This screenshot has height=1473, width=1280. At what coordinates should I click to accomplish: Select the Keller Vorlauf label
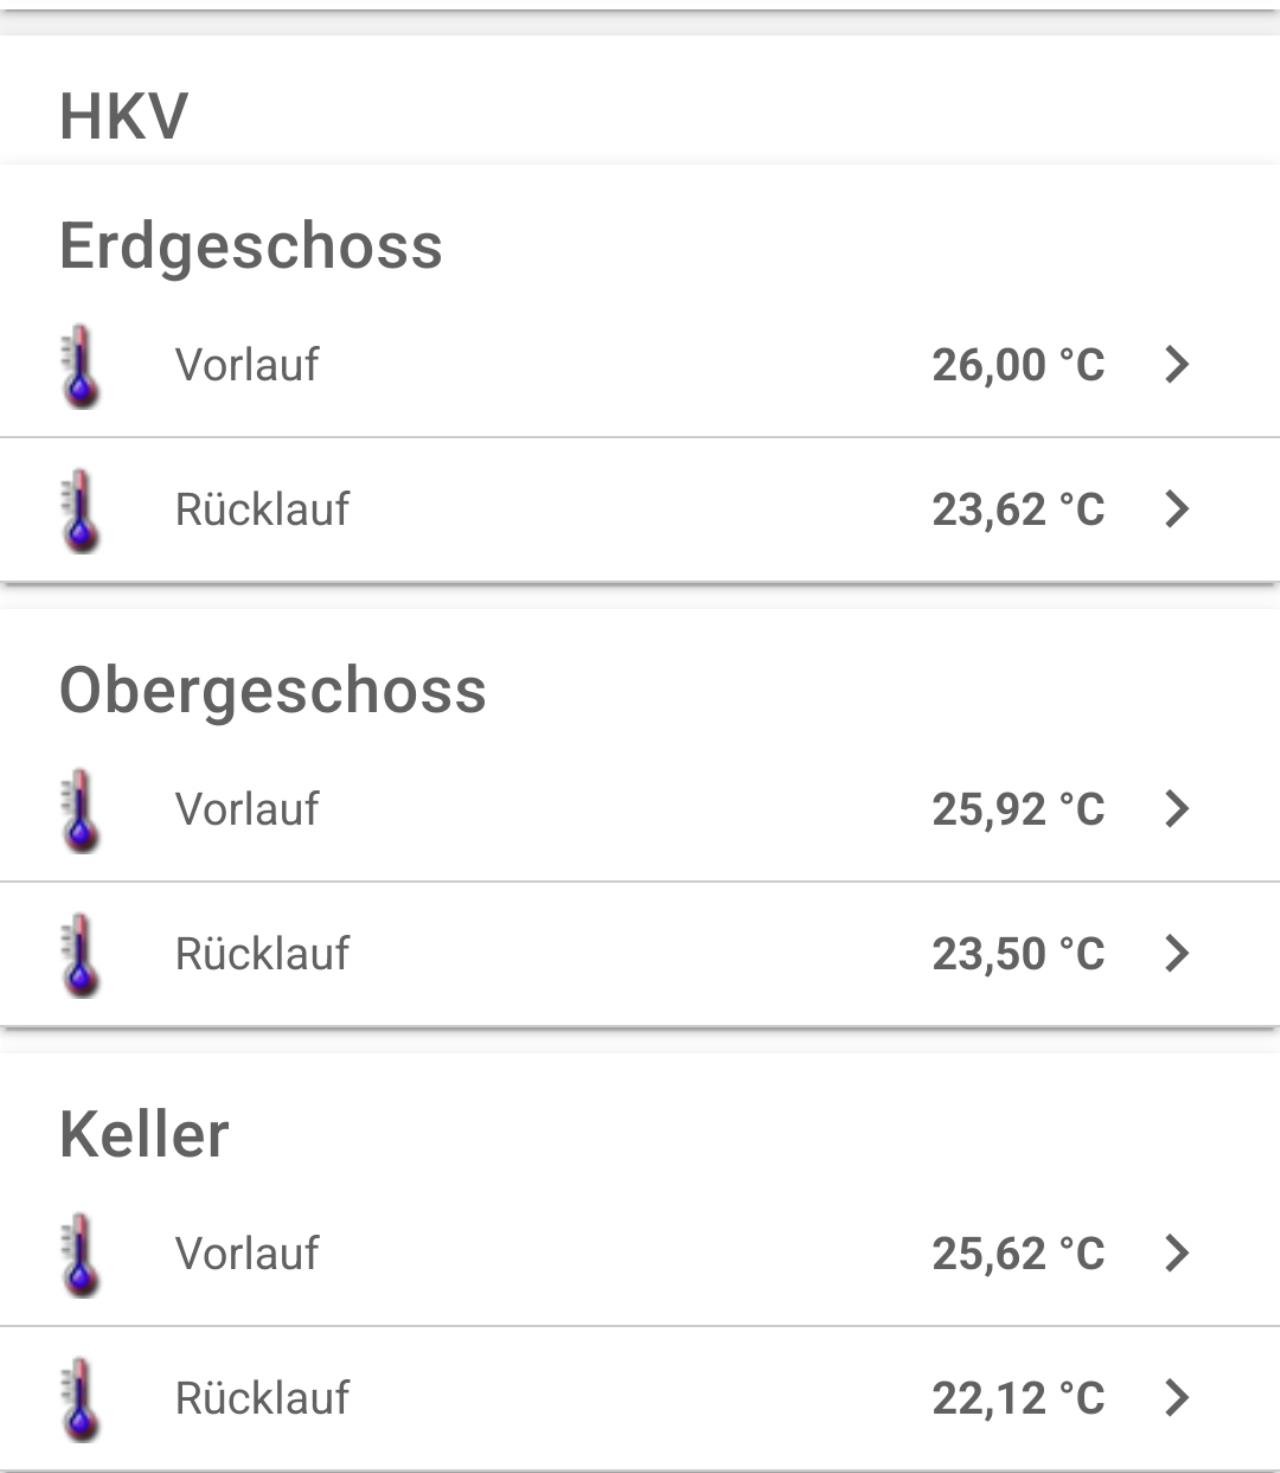coord(247,1253)
